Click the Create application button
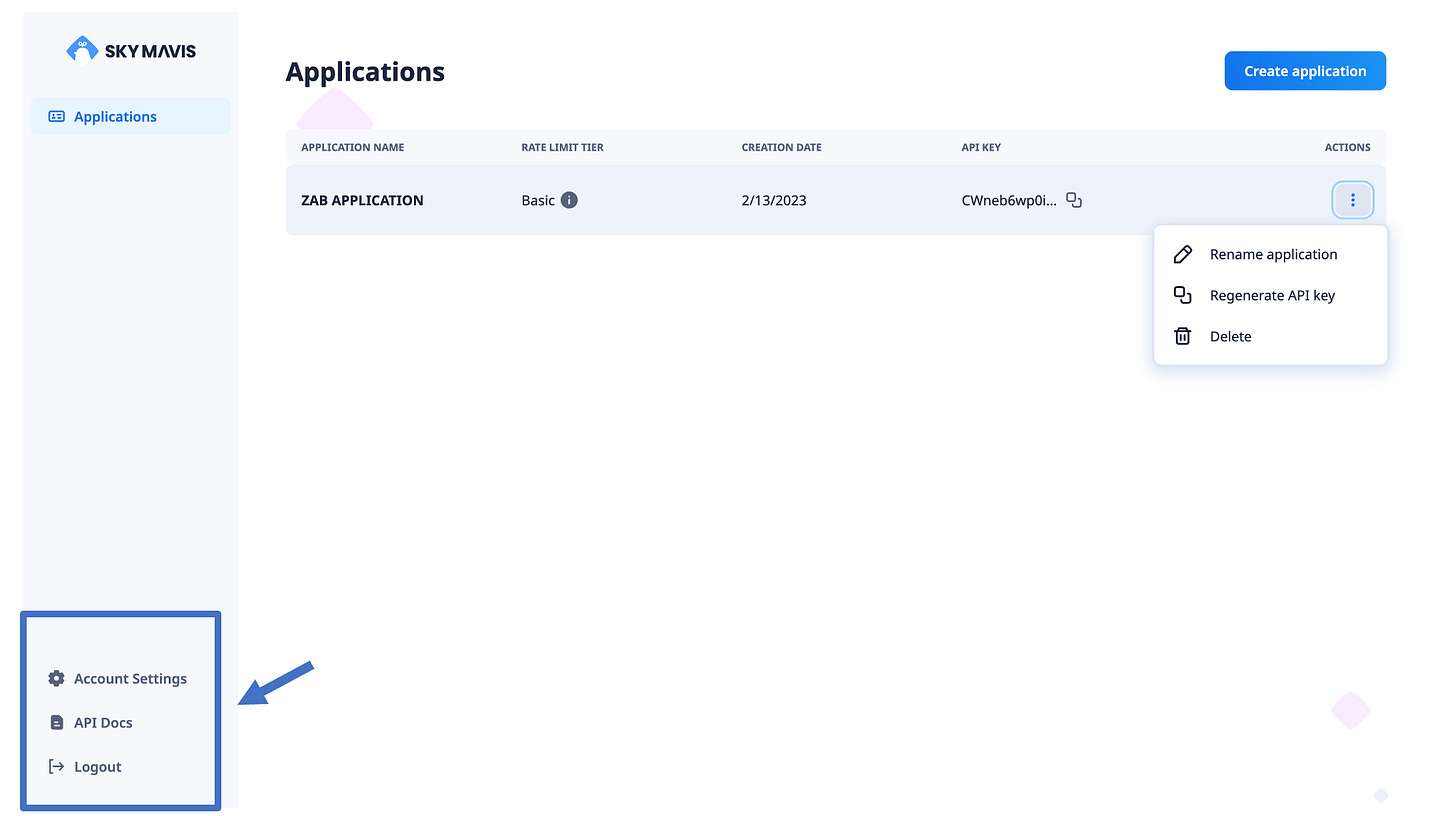1456x816 pixels. click(x=1305, y=71)
